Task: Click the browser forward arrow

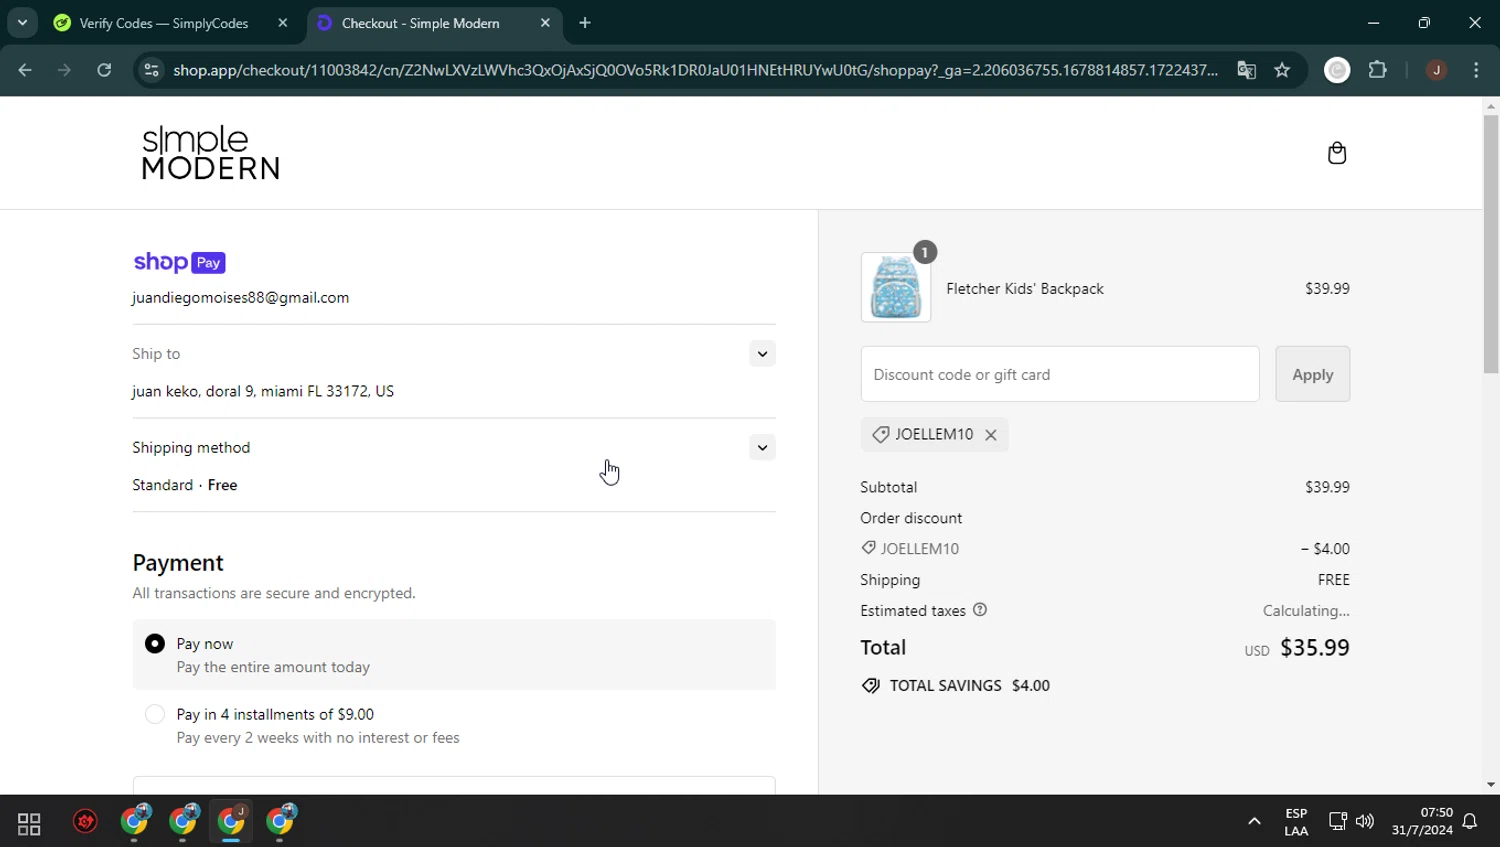Action: pos(64,70)
